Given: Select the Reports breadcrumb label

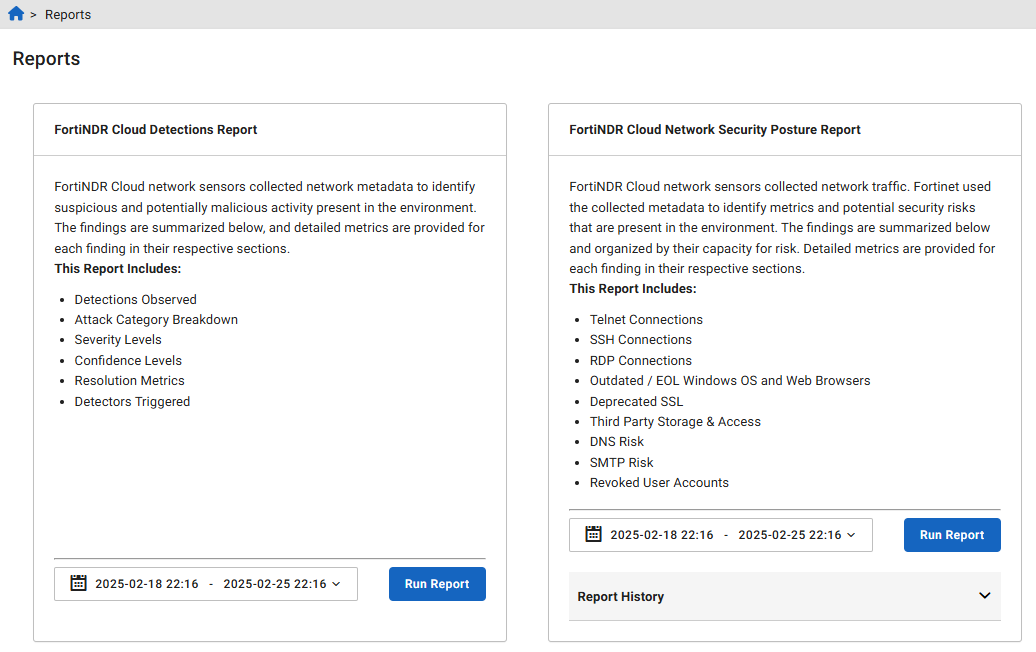Looking at the screenshot, I should pyautogui.click(x=68, y=14).
